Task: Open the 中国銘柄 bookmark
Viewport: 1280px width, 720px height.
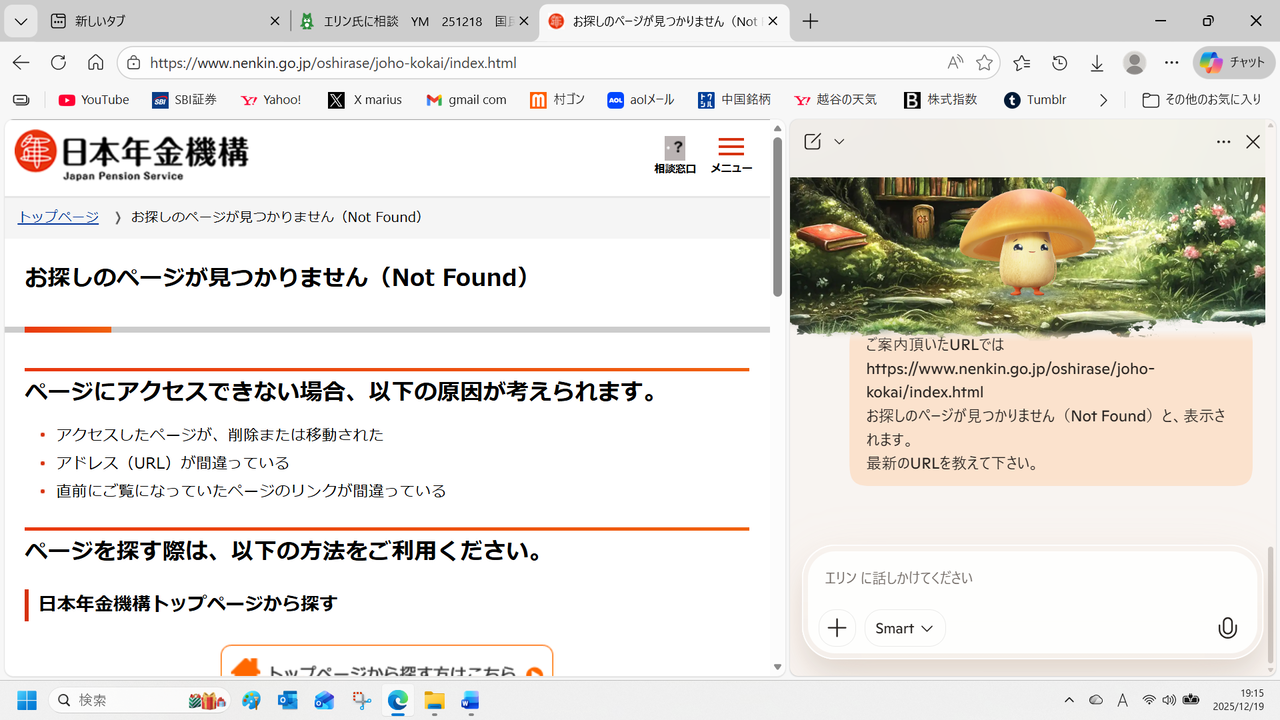Action: [735, 100]
